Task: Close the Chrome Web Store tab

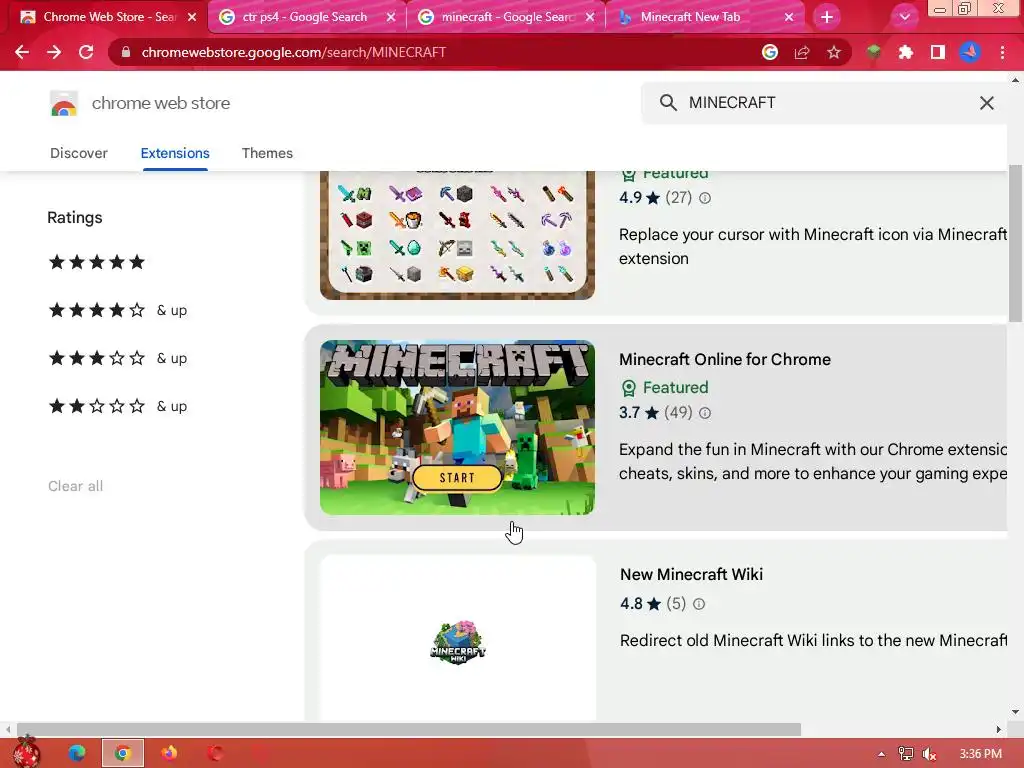Action: click(192, 17)
